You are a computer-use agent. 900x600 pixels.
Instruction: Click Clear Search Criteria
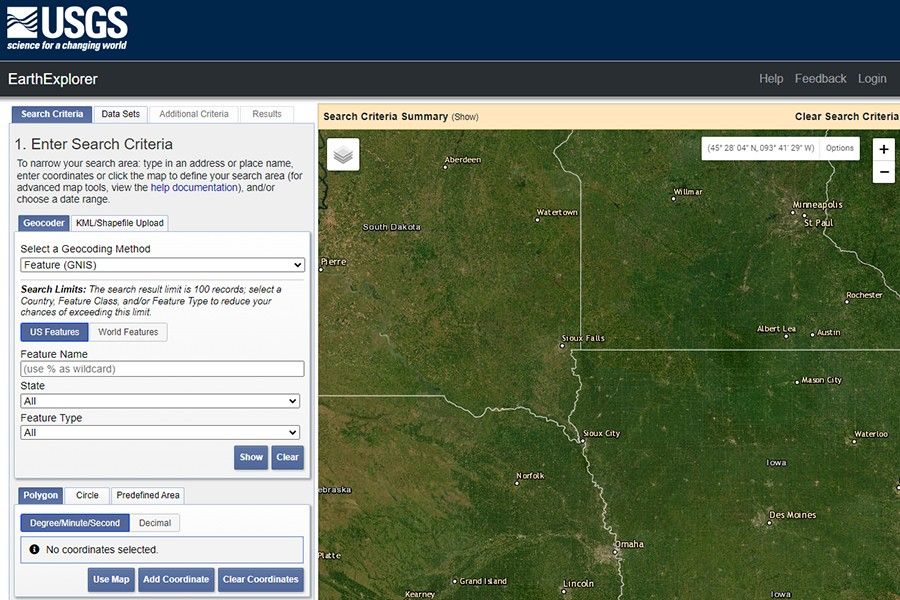coord(845,116)
